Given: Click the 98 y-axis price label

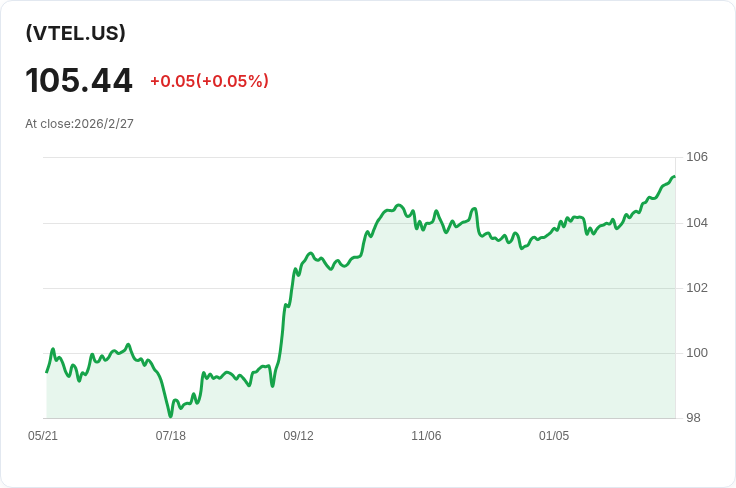Looking at the screenshot, I should pyautogui.click(x=693, y=418).
